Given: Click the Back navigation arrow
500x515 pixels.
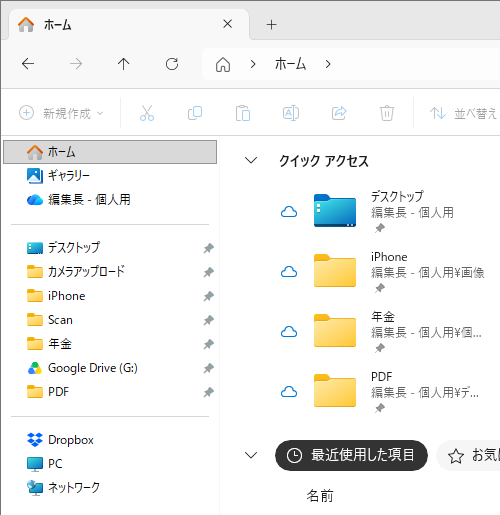Looking at the screenshot, I should [x=28, y=64].
